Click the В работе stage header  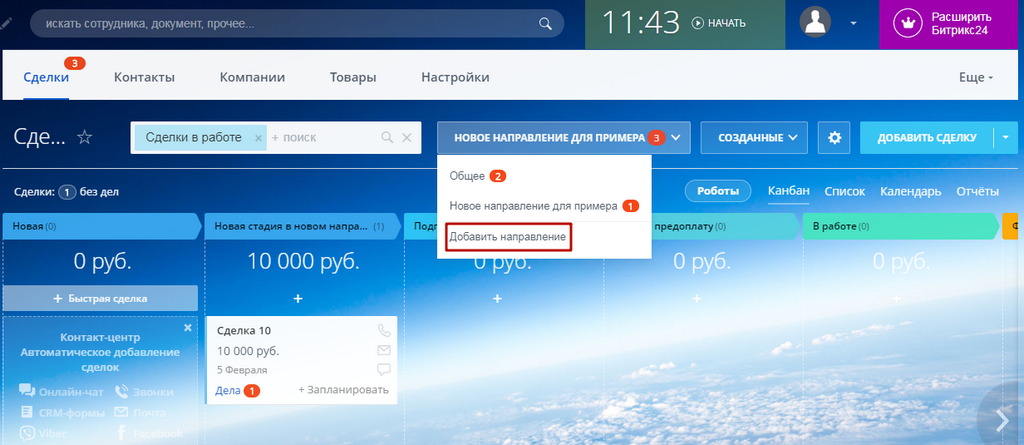901,227
